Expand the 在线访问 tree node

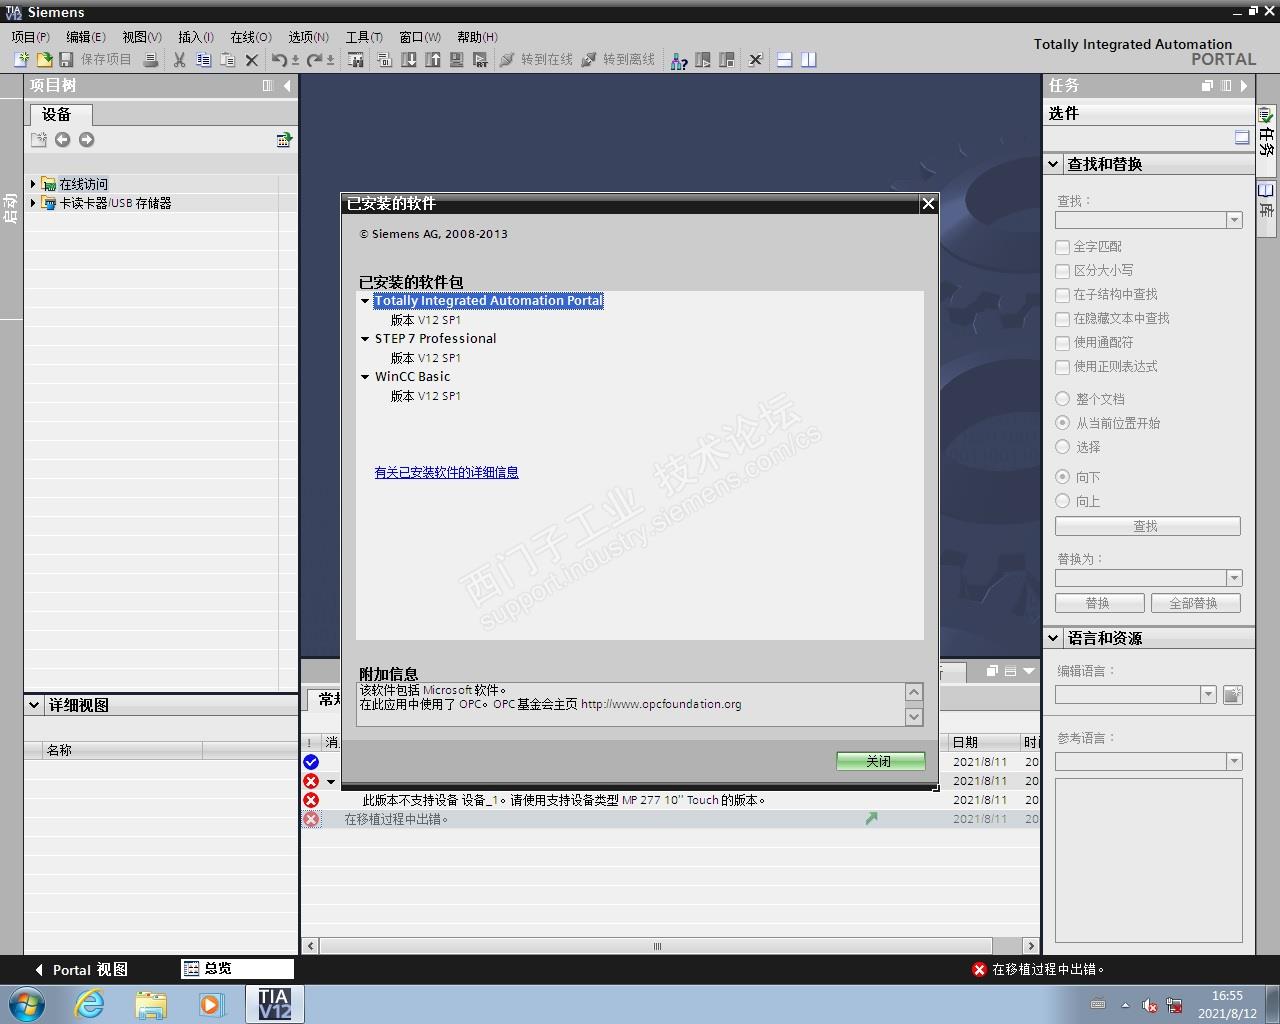pyautogui.click(x=33, y=184)
